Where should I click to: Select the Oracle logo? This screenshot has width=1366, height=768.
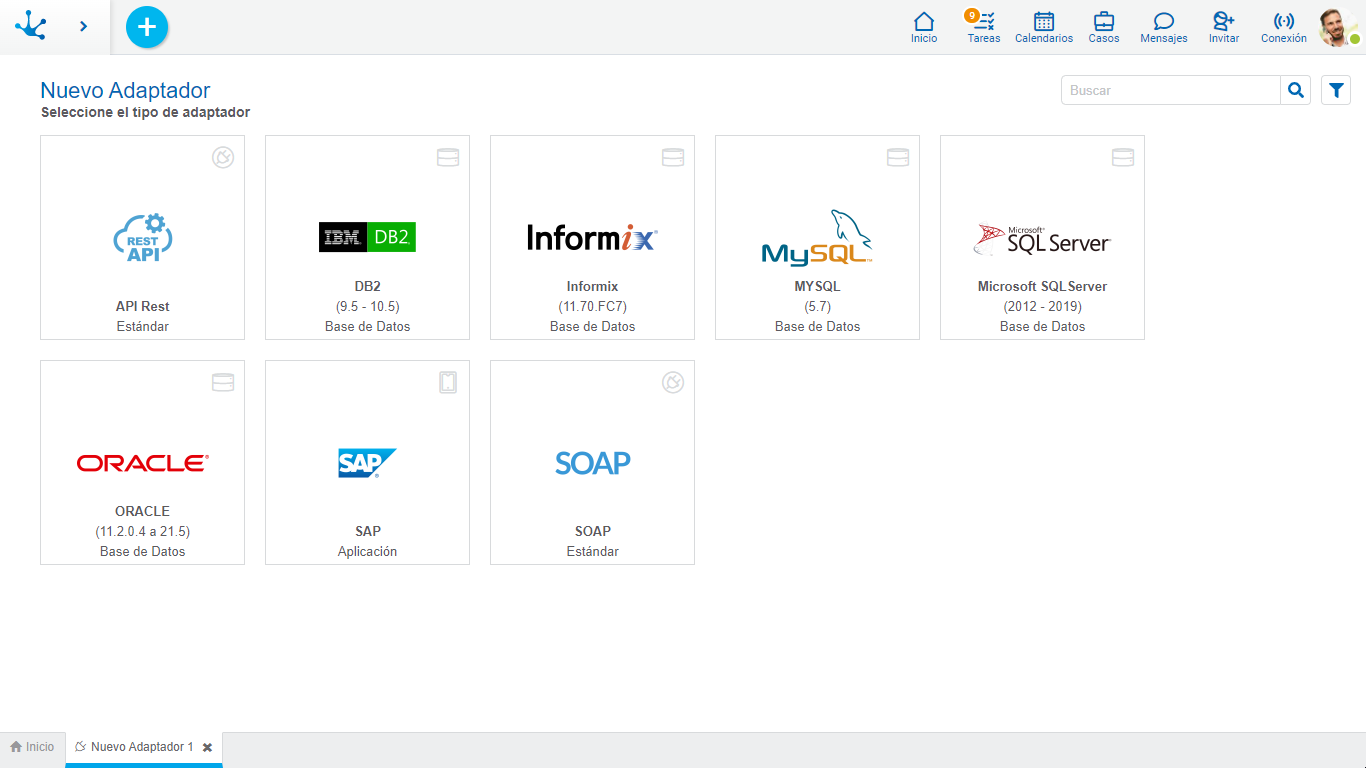tap(142, 463)
